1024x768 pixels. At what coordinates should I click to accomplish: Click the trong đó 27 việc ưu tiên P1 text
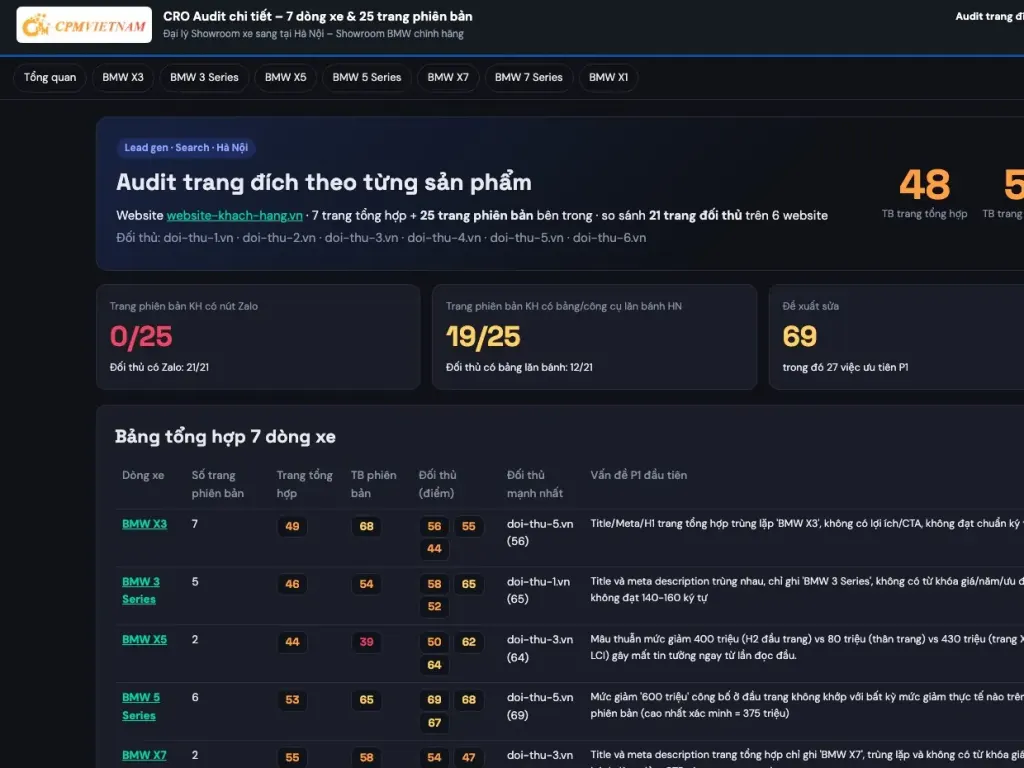point(845,367)
